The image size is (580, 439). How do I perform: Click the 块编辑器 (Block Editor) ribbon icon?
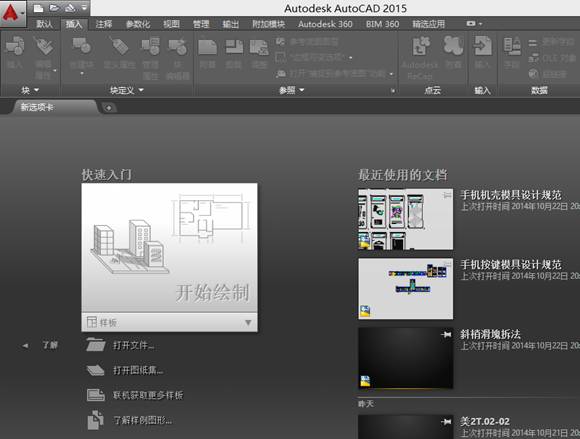[x=178, y=46]
